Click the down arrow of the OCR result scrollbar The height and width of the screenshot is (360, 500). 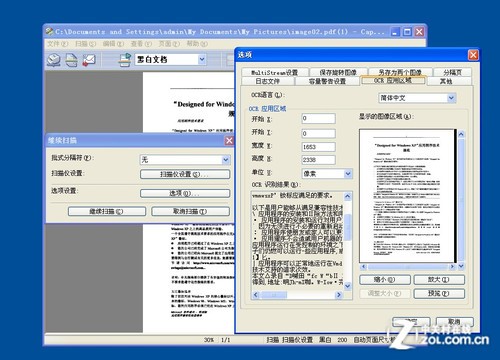coord(347,286)
